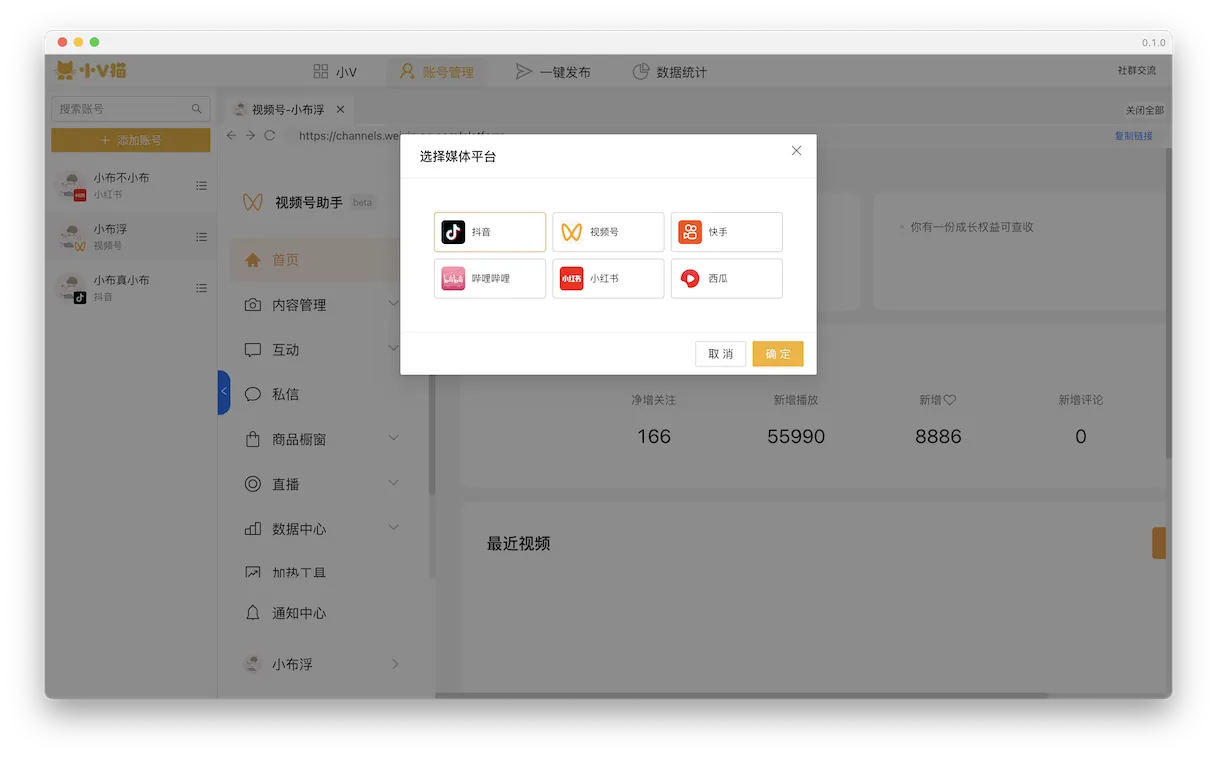
Task: Open menu icon for 小布浮 account
Action: pyautogui.click(x=201, y=237)
